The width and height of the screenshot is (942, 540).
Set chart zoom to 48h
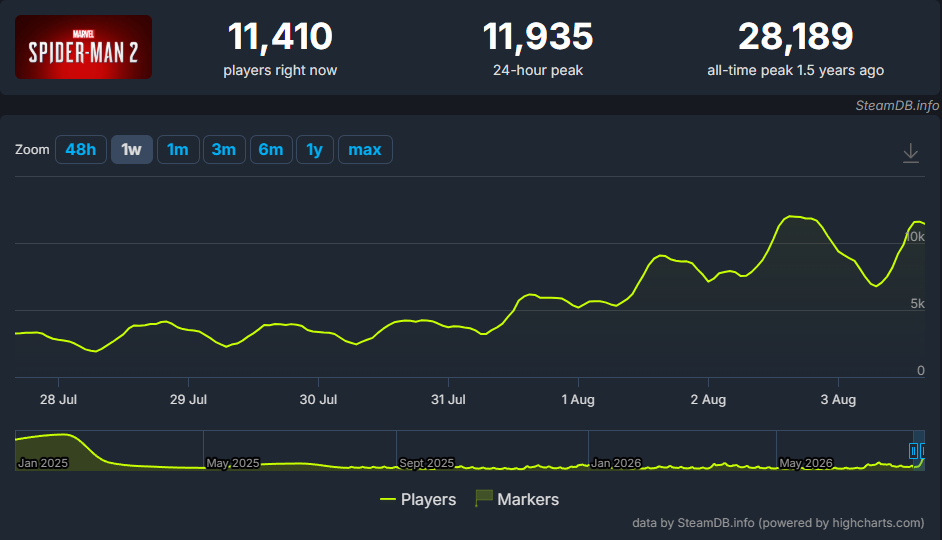tap(81, 150)
